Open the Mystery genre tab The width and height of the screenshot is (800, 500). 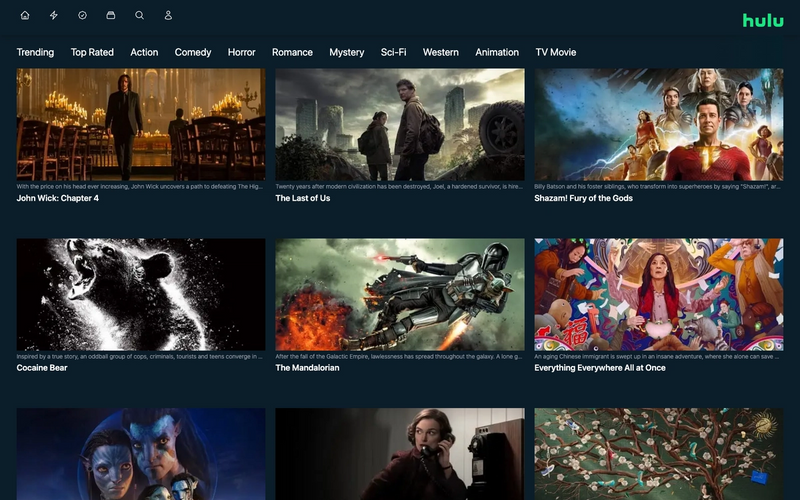pyautogui.click(x=346, y=52)
